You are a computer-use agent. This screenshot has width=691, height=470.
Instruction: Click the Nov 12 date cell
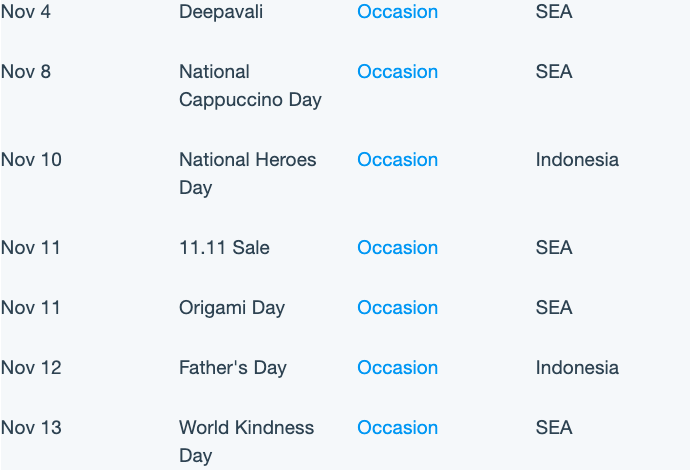pyautogui.click(x=31, y=367)
